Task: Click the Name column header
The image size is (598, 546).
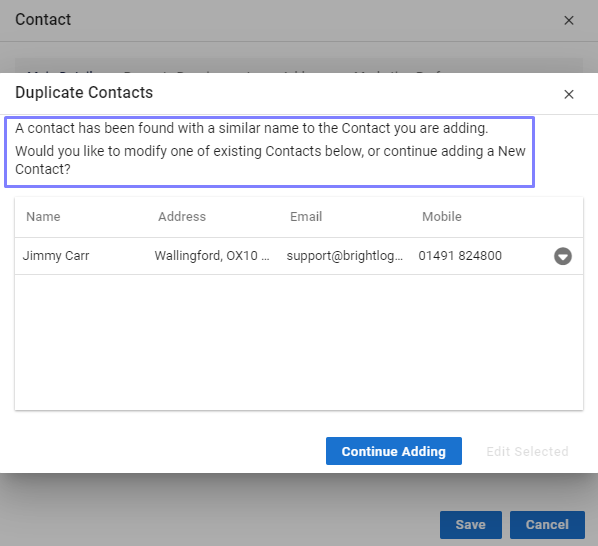Action: (43, 217)
